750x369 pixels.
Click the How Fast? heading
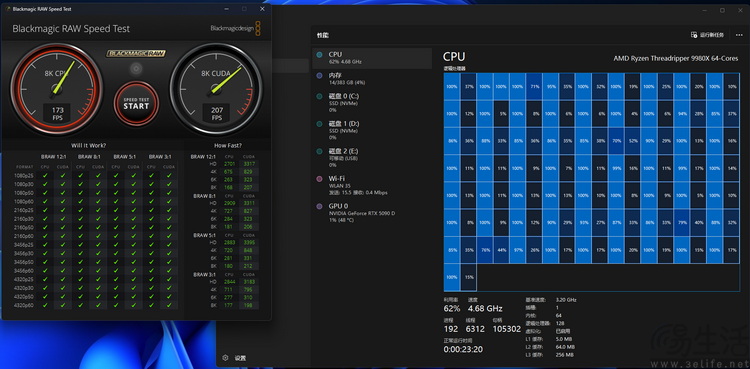[x=228, y=145]
